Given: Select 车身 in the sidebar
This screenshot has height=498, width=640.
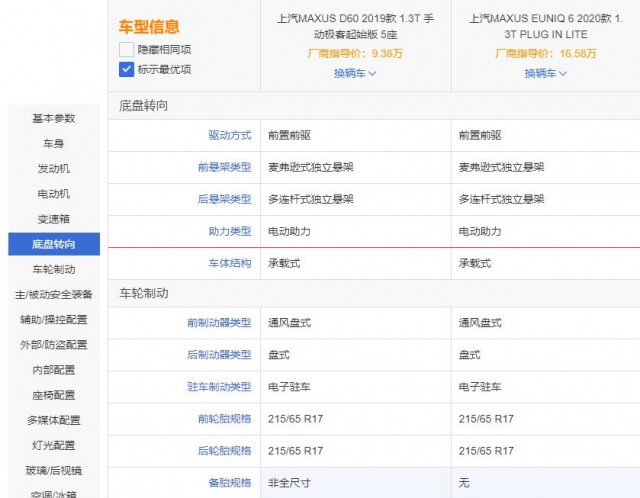Looking at the screenshot, I should [x=54, y=143].
